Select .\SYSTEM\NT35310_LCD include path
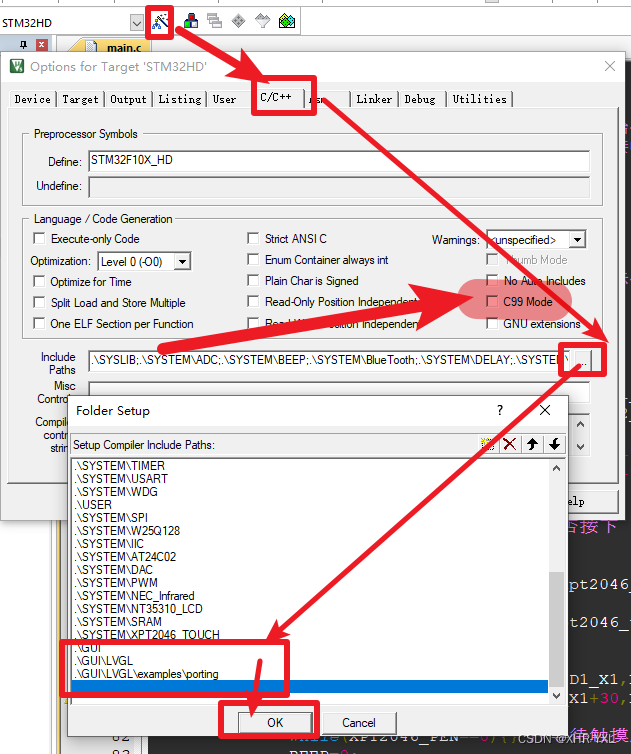The width and height of the screenshot is (631, 754). point(310,608)
